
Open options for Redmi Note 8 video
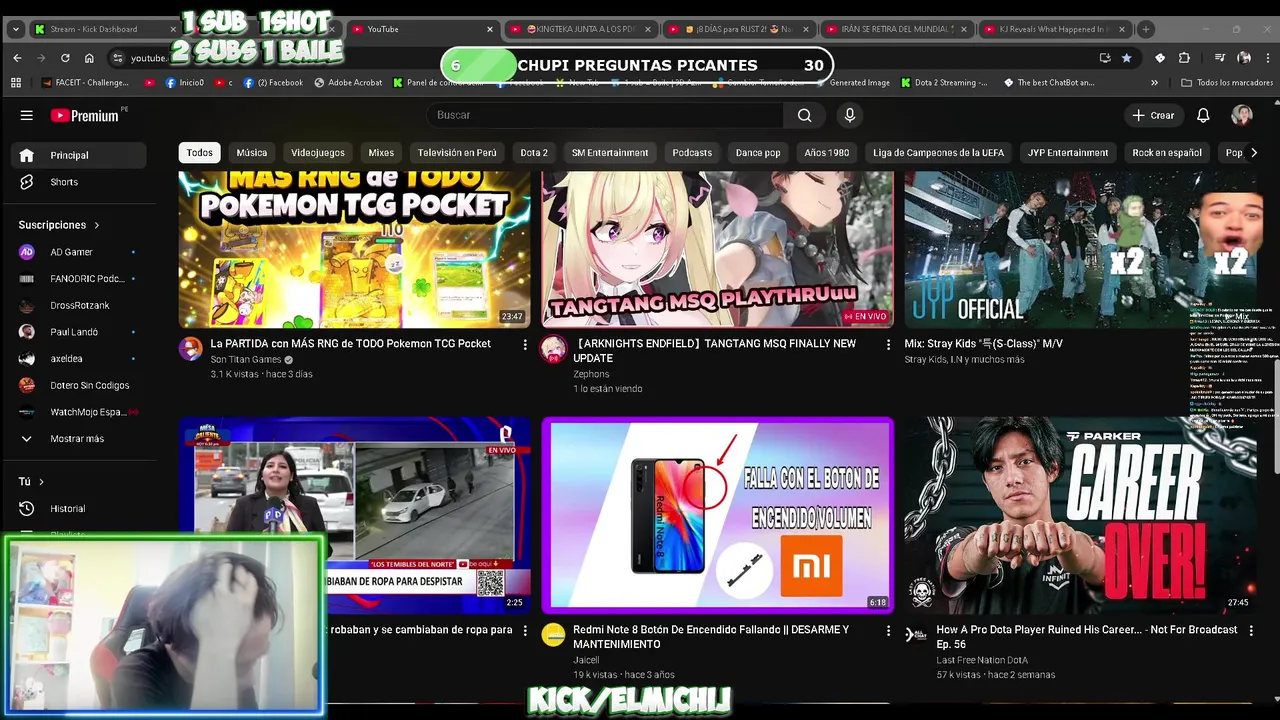pos(888,631)
